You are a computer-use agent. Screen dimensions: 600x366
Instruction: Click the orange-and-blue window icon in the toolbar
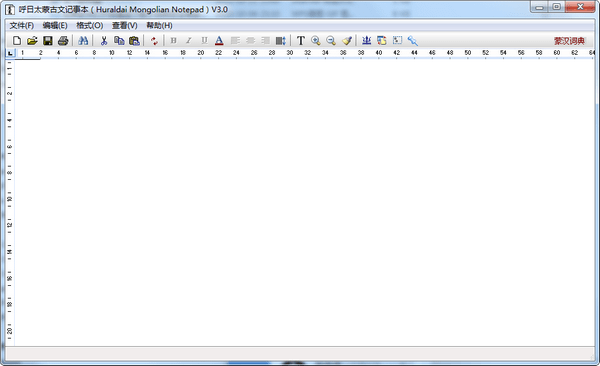[x=382, y=41]
